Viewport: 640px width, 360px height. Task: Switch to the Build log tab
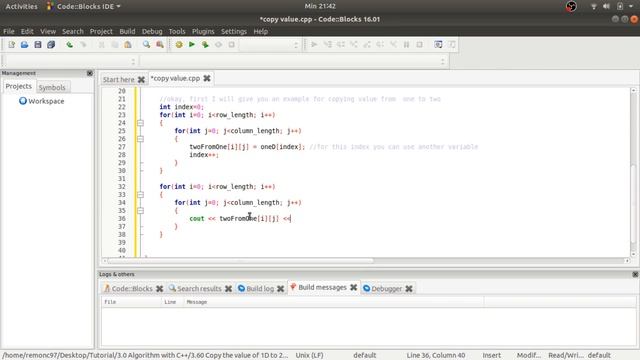(x=260, y=289)
